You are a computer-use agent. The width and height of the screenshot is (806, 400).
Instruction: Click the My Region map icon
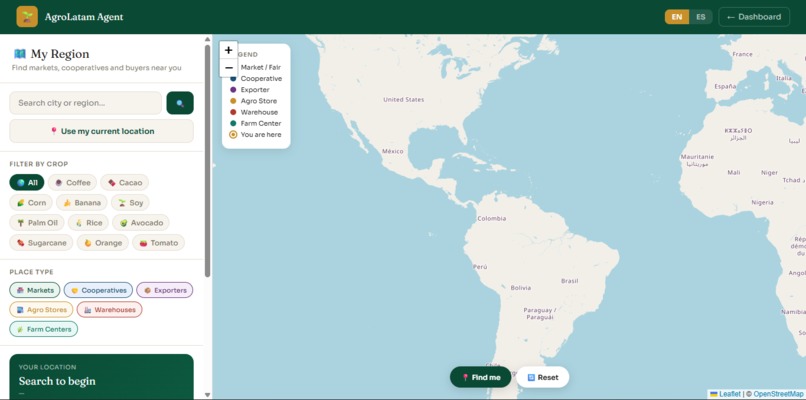click(x=20, y=53)
